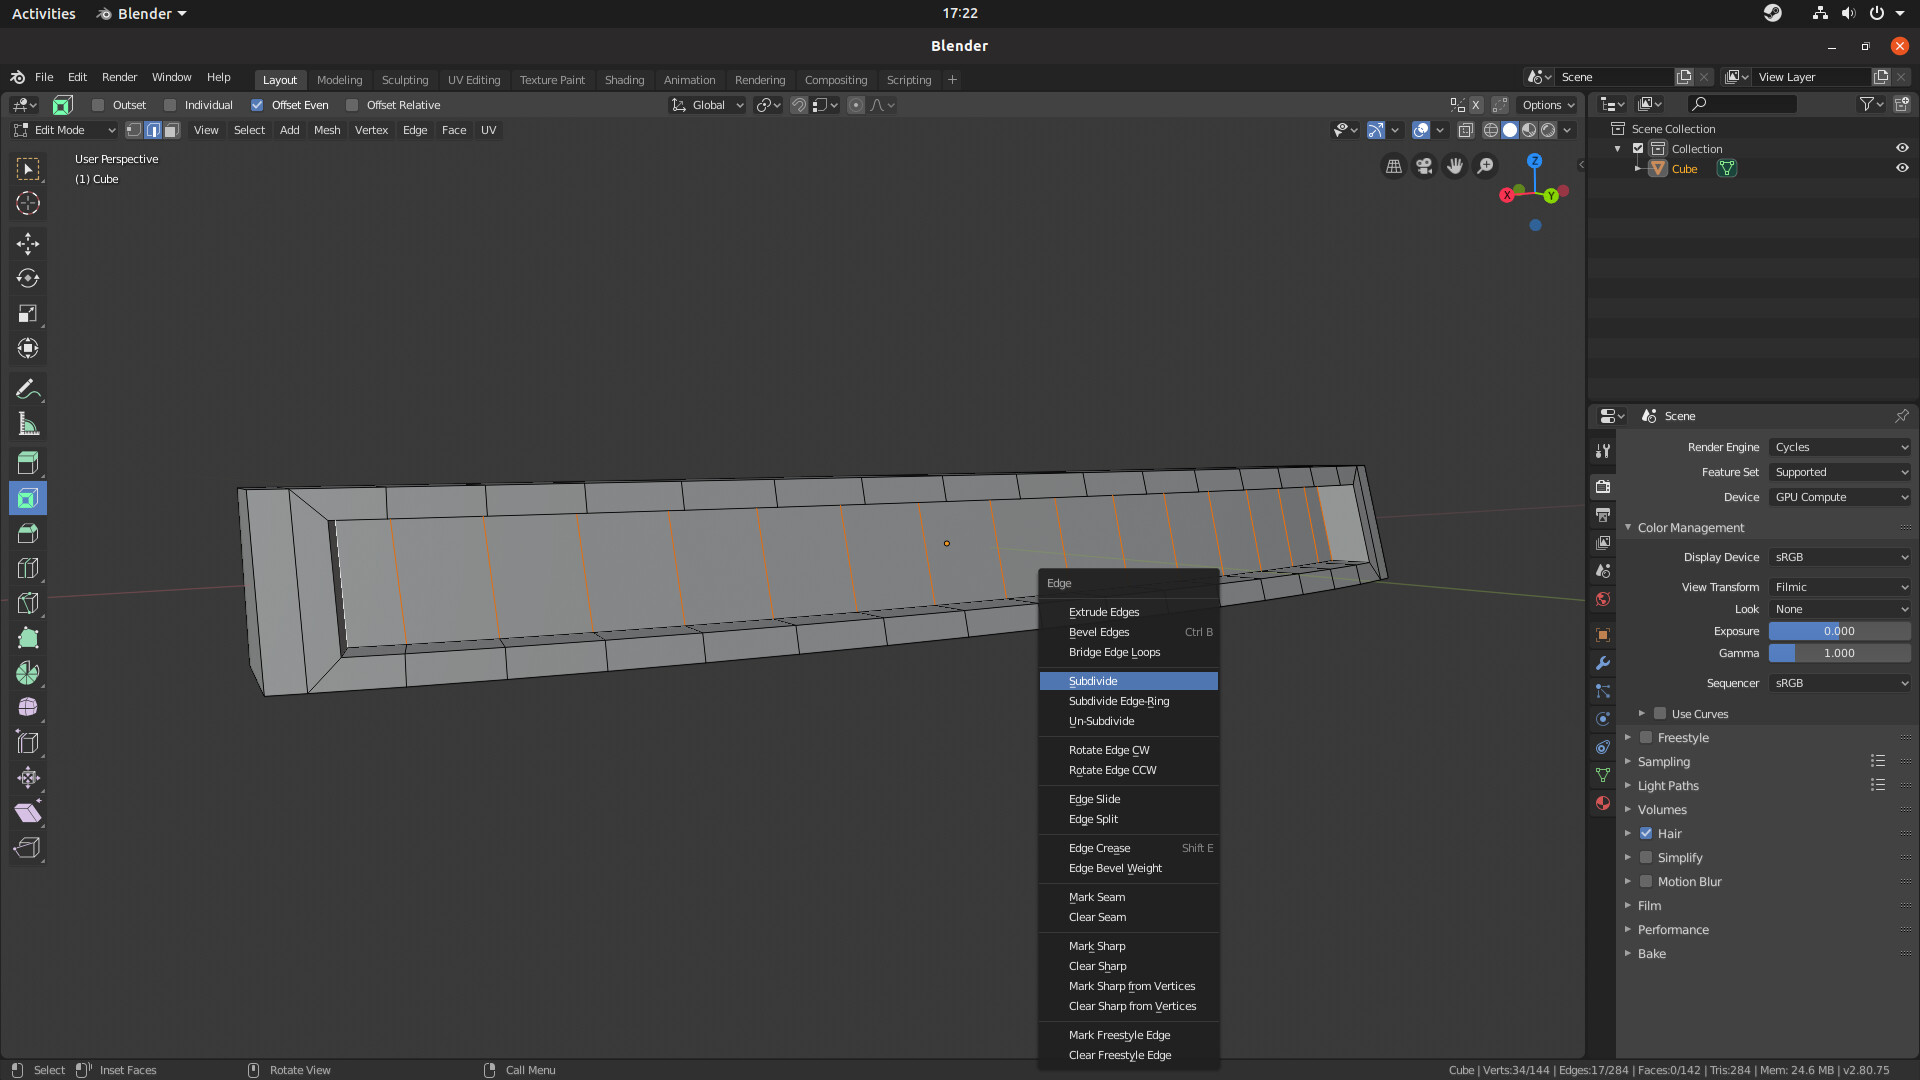Open the Global transform orientation dropdown

pyautogui.click(x=708, y=105)
